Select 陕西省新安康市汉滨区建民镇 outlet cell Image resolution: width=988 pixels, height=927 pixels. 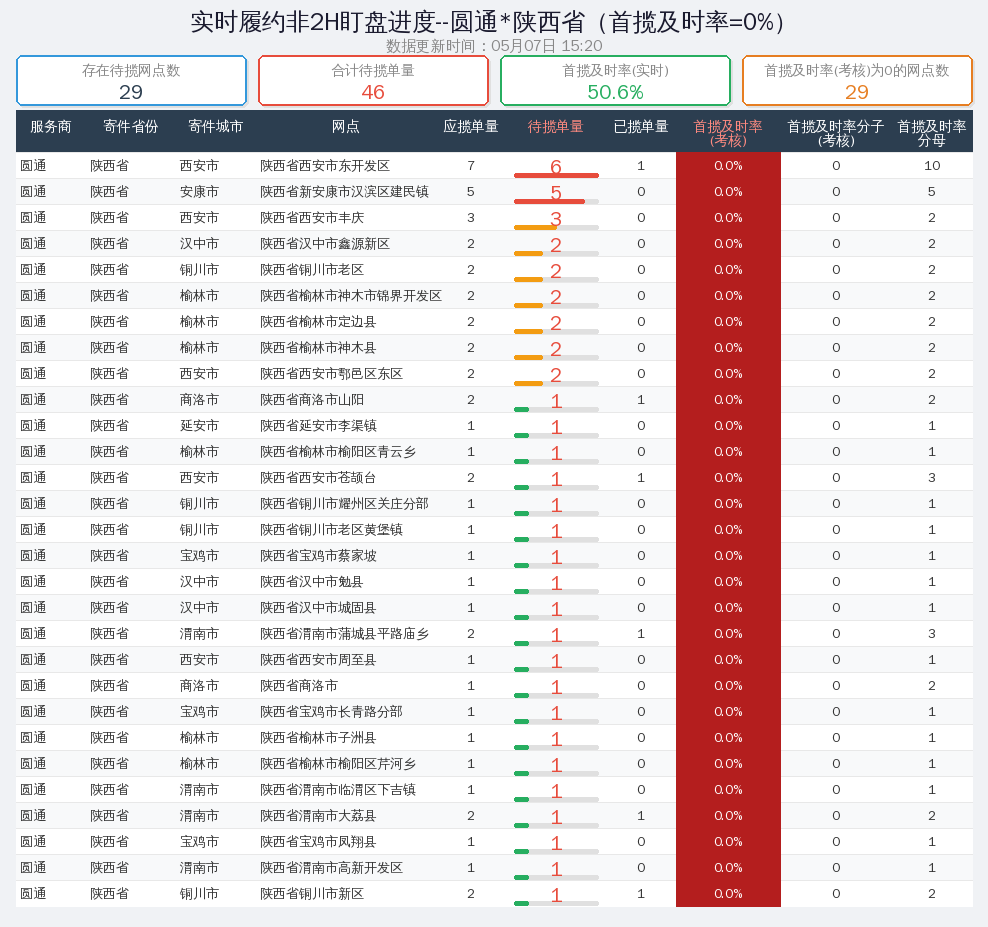pos(344,192)
